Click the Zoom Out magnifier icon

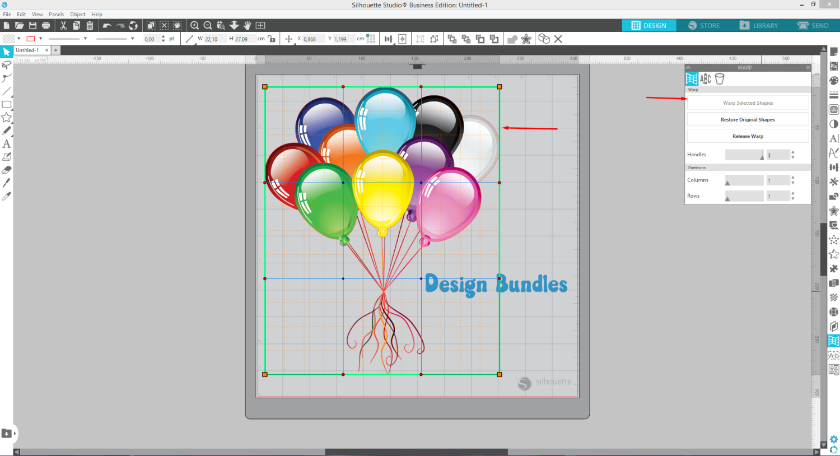[208, 25]
